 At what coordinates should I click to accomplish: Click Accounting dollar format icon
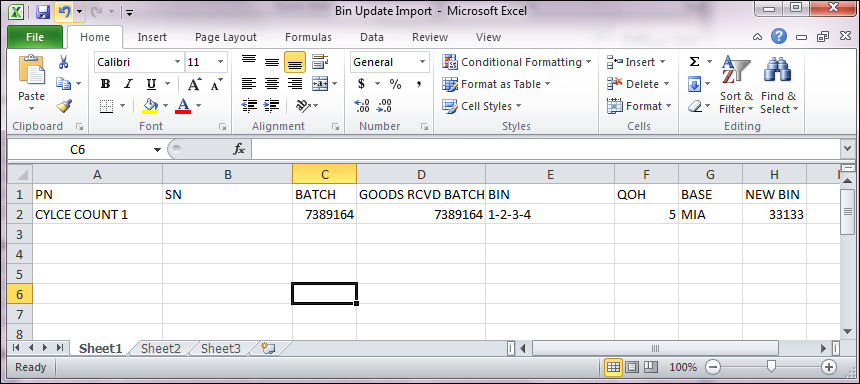tap(361, 84)
